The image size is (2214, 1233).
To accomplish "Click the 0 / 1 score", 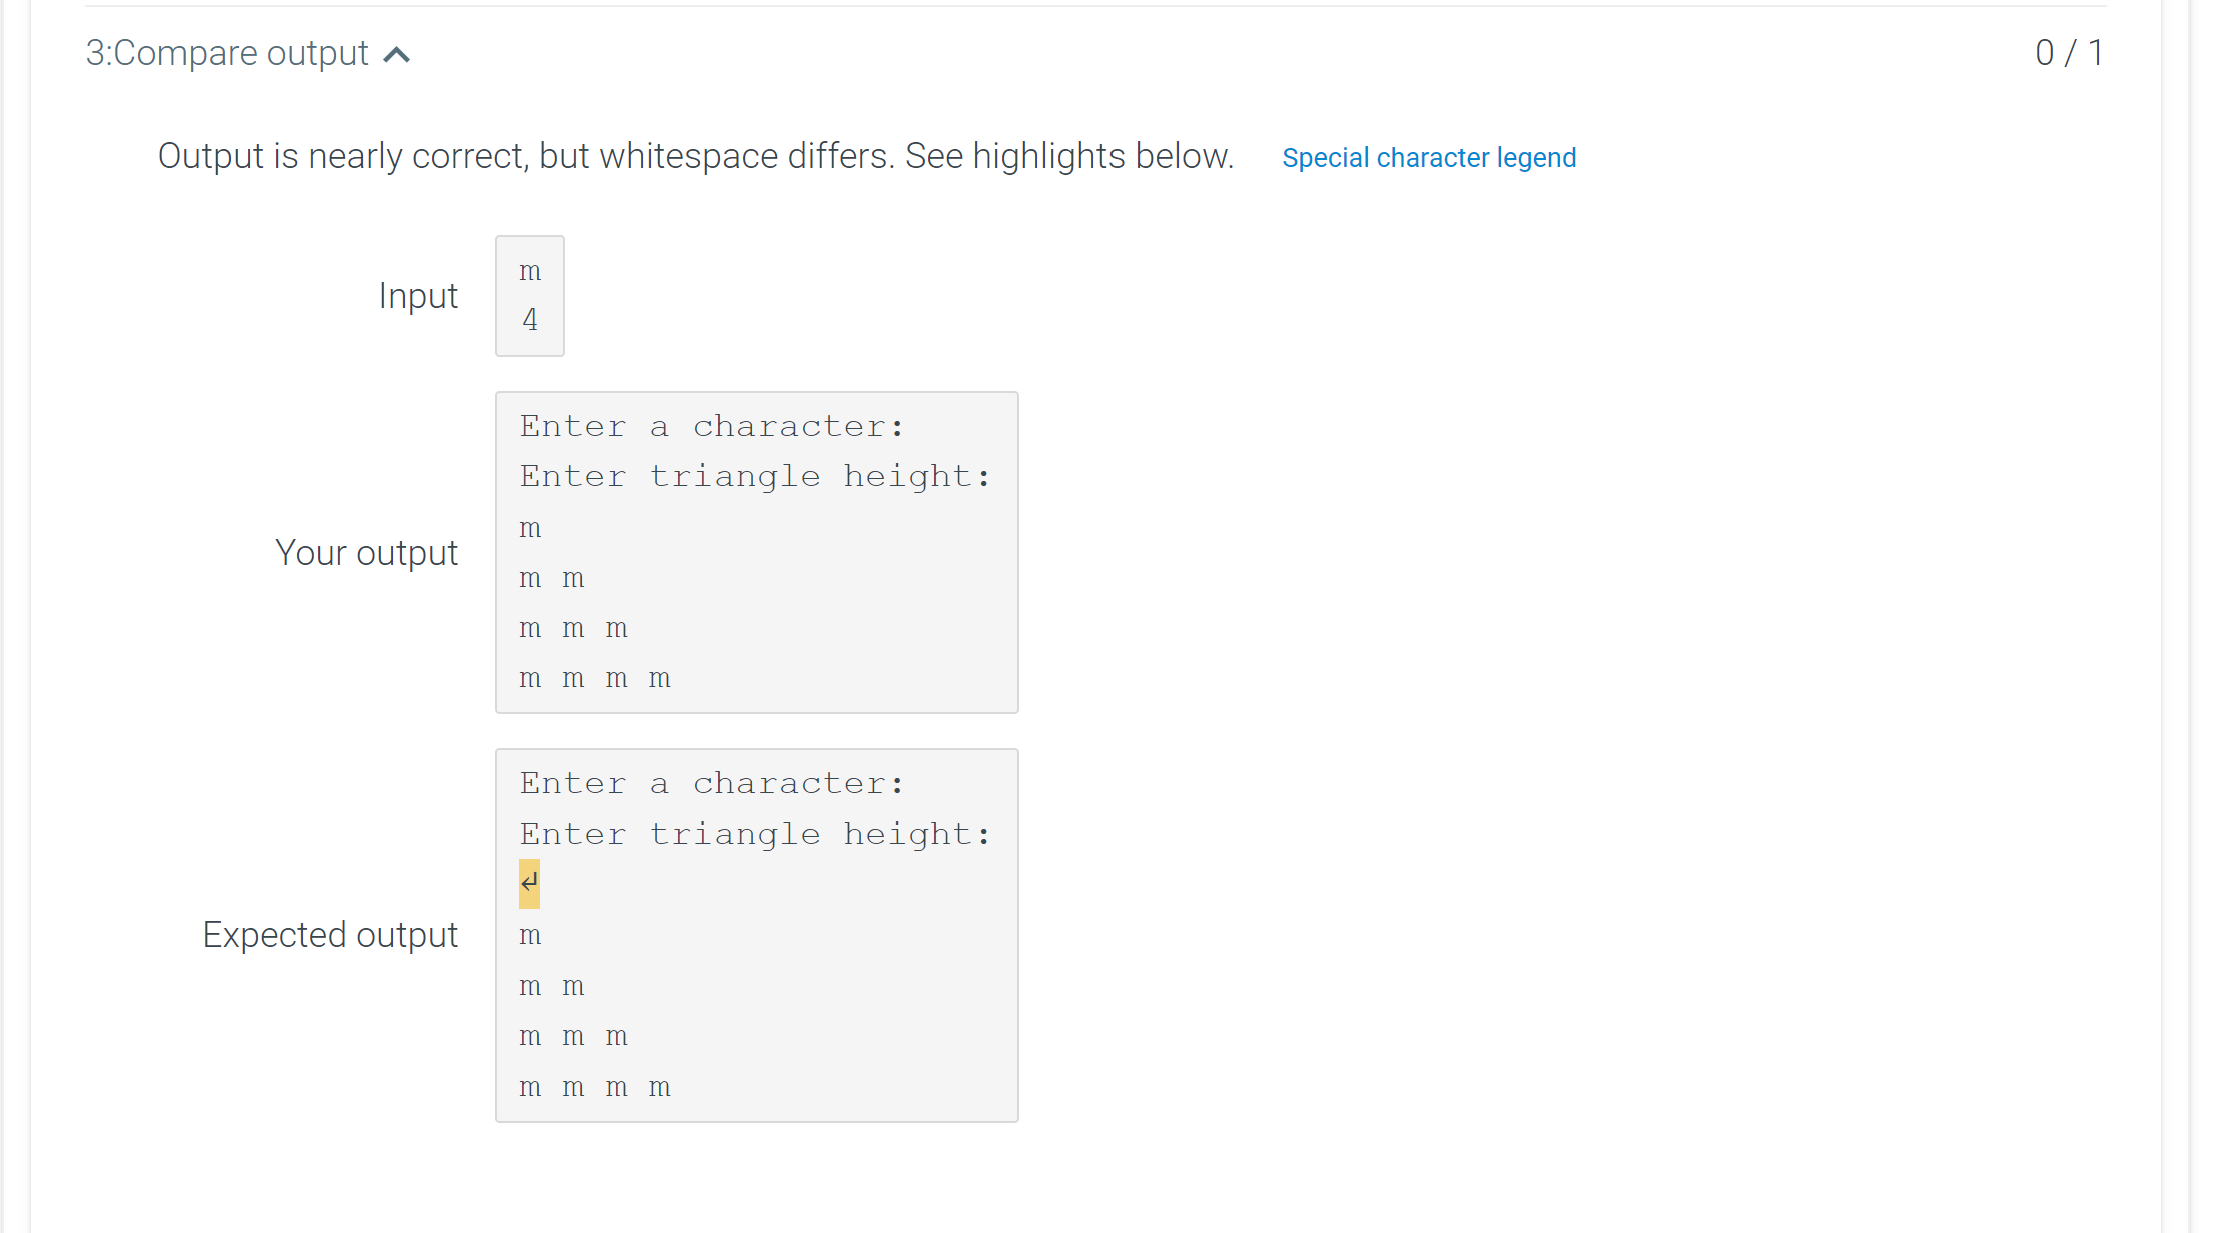I will [x=2068, y=53].
